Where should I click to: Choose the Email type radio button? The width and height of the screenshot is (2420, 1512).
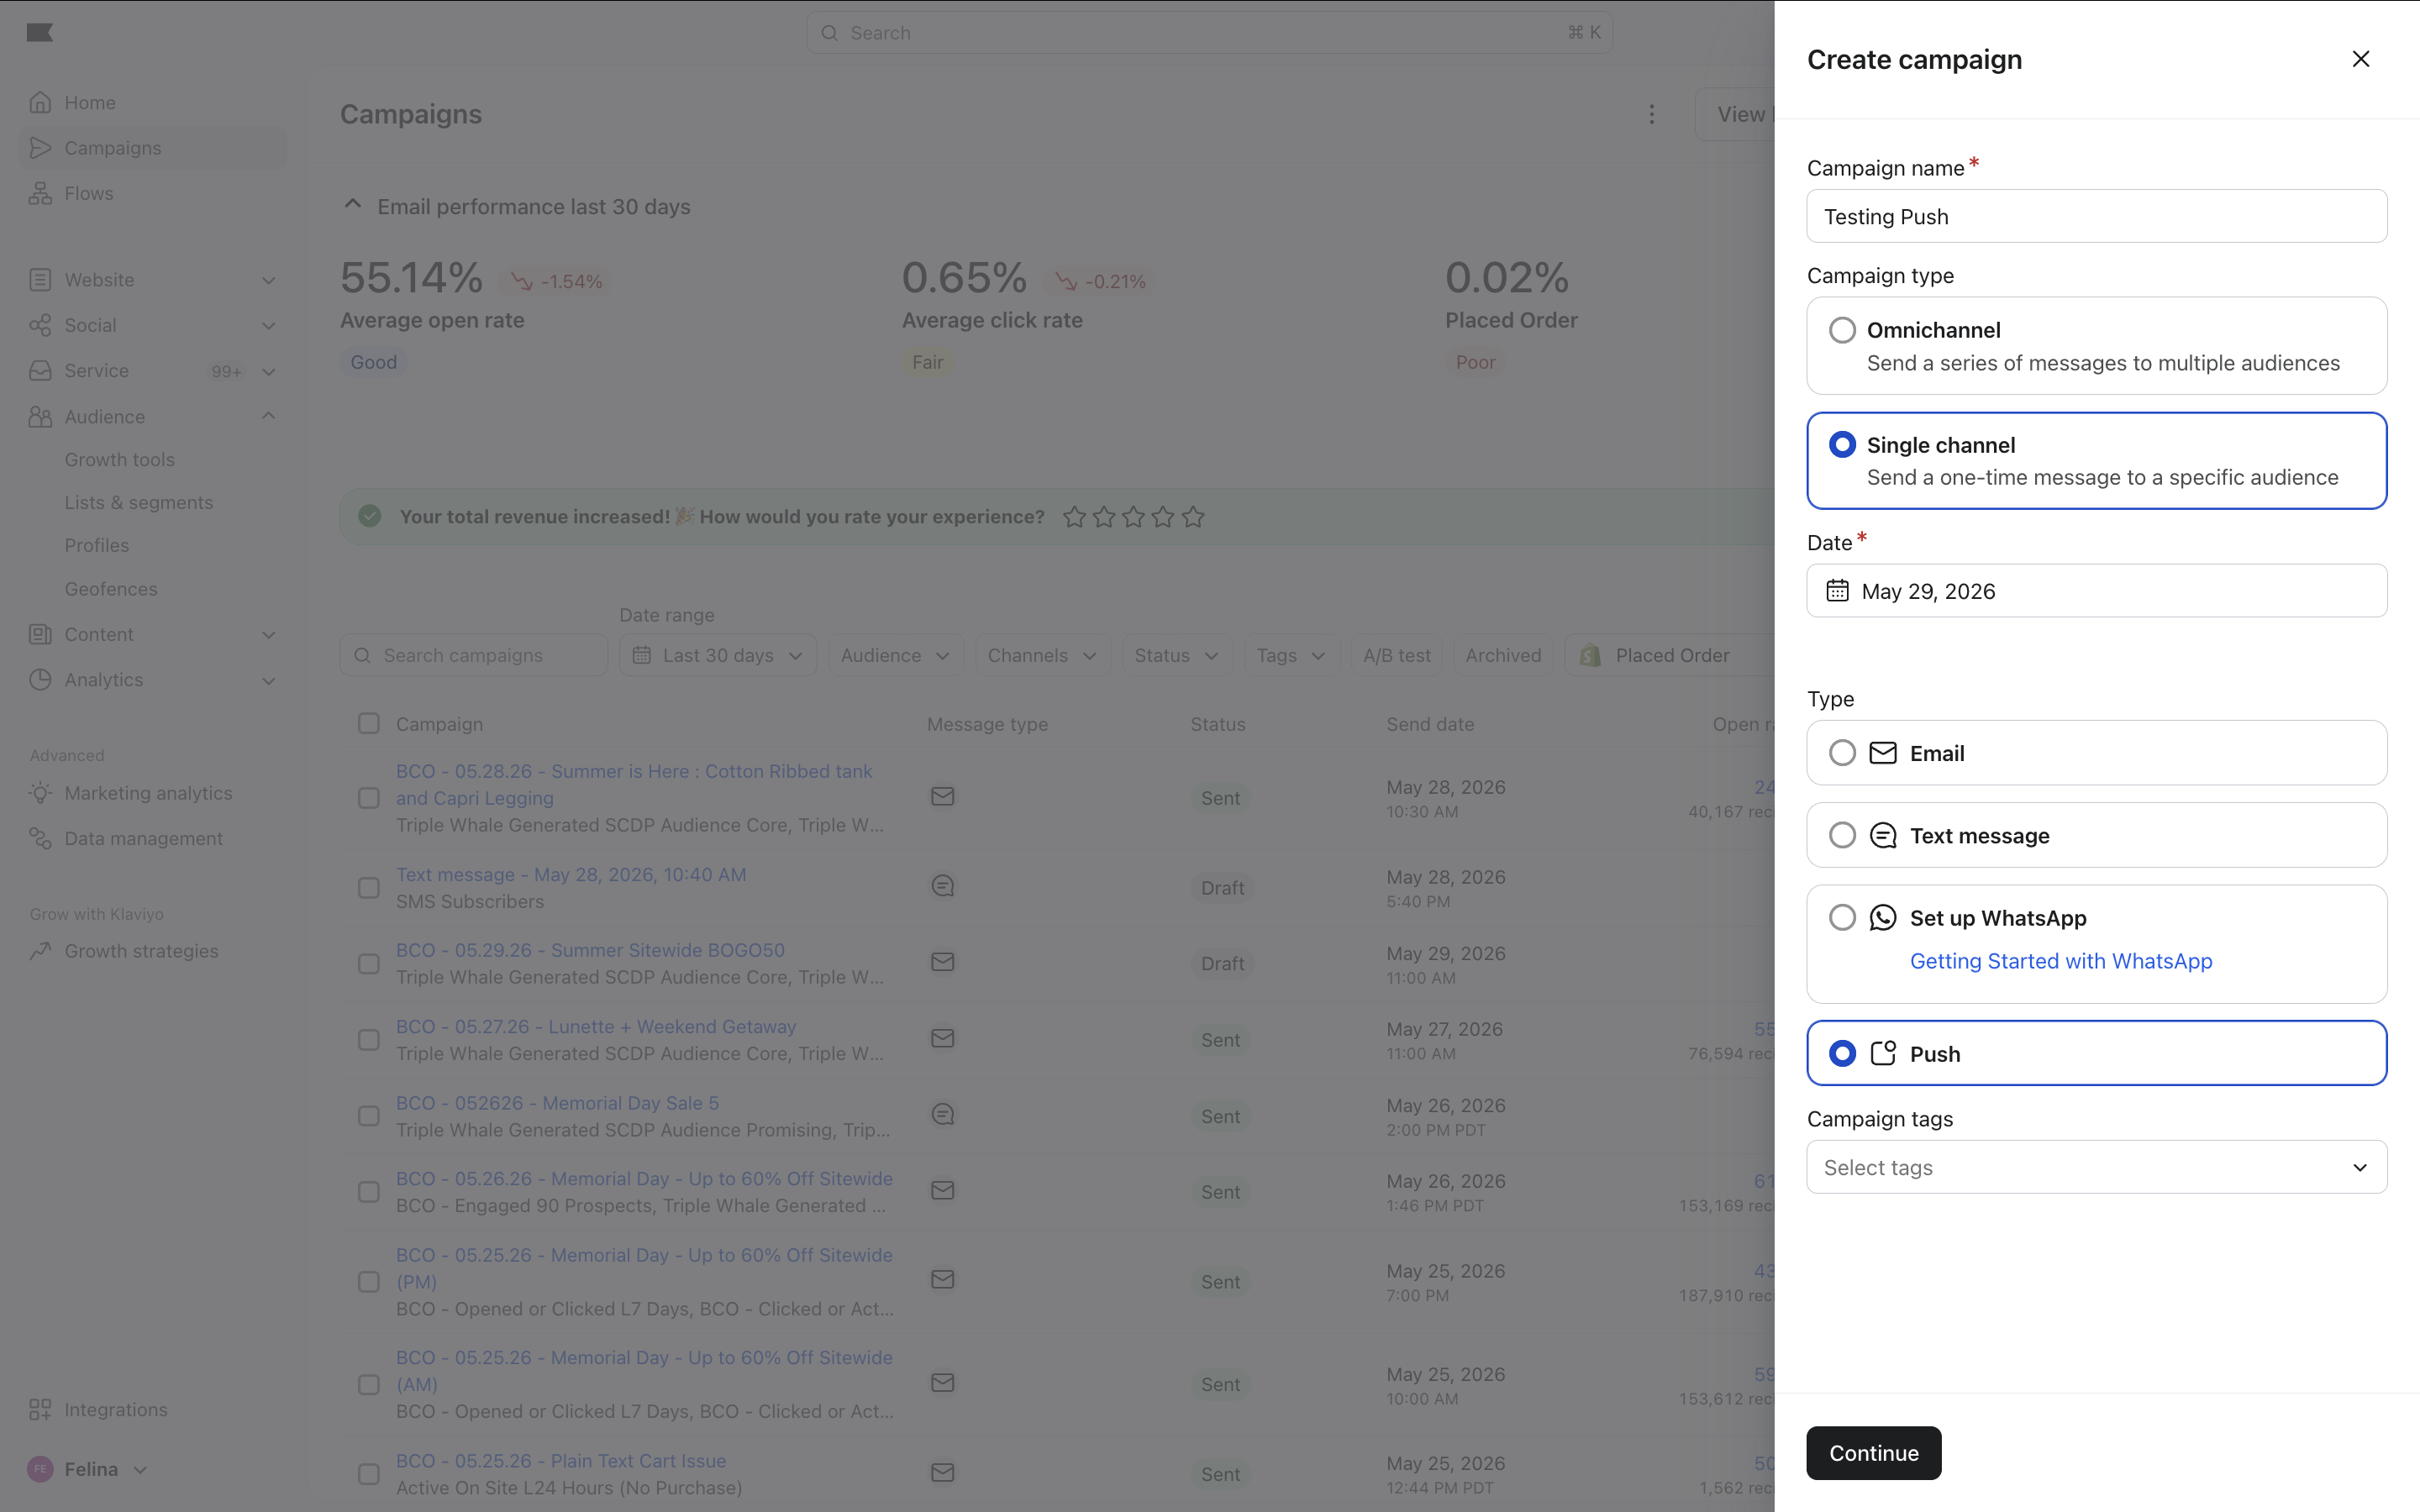coord(1842,753)
